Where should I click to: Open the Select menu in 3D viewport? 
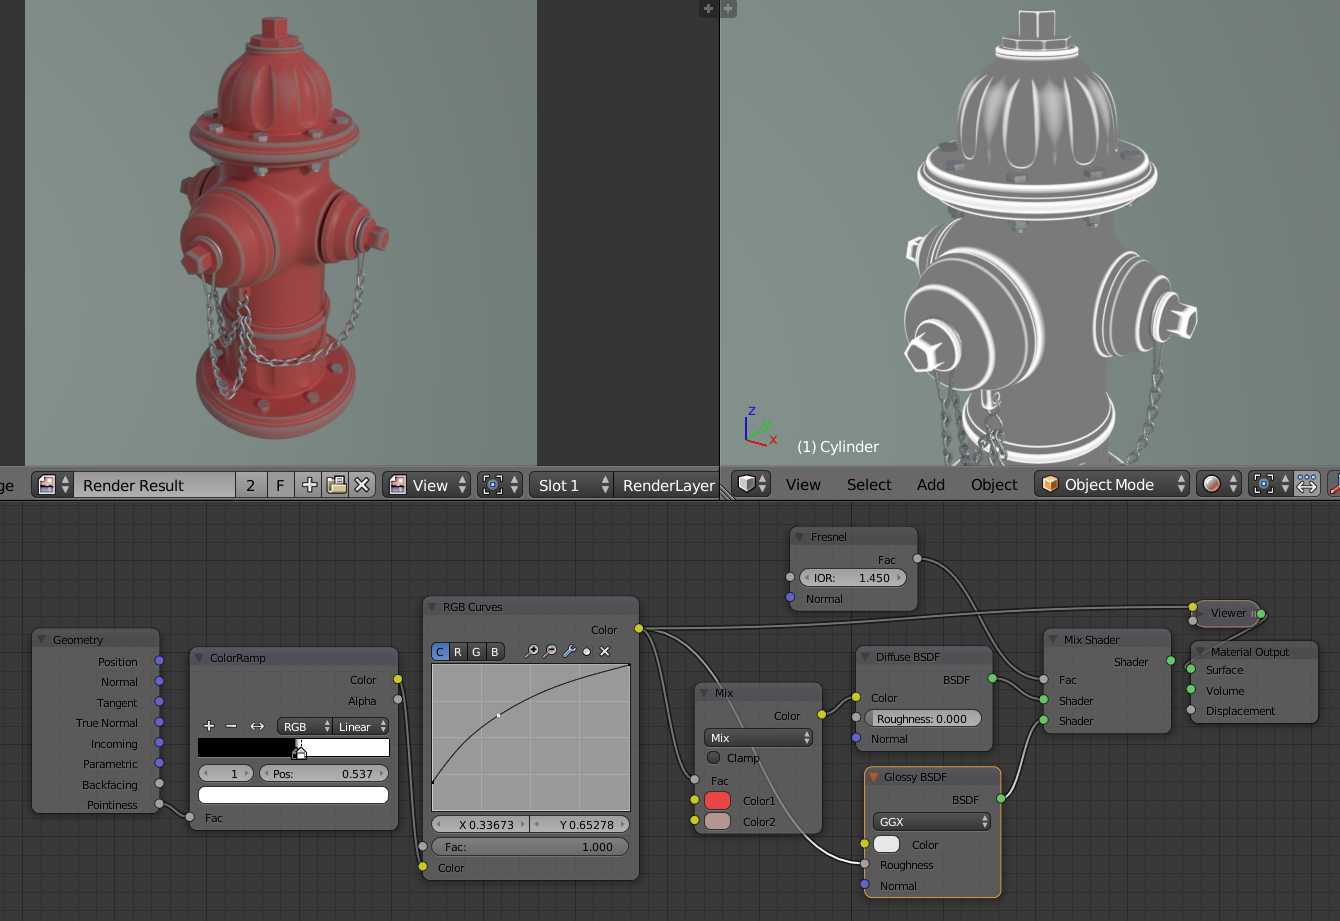[x=868, y=484]
